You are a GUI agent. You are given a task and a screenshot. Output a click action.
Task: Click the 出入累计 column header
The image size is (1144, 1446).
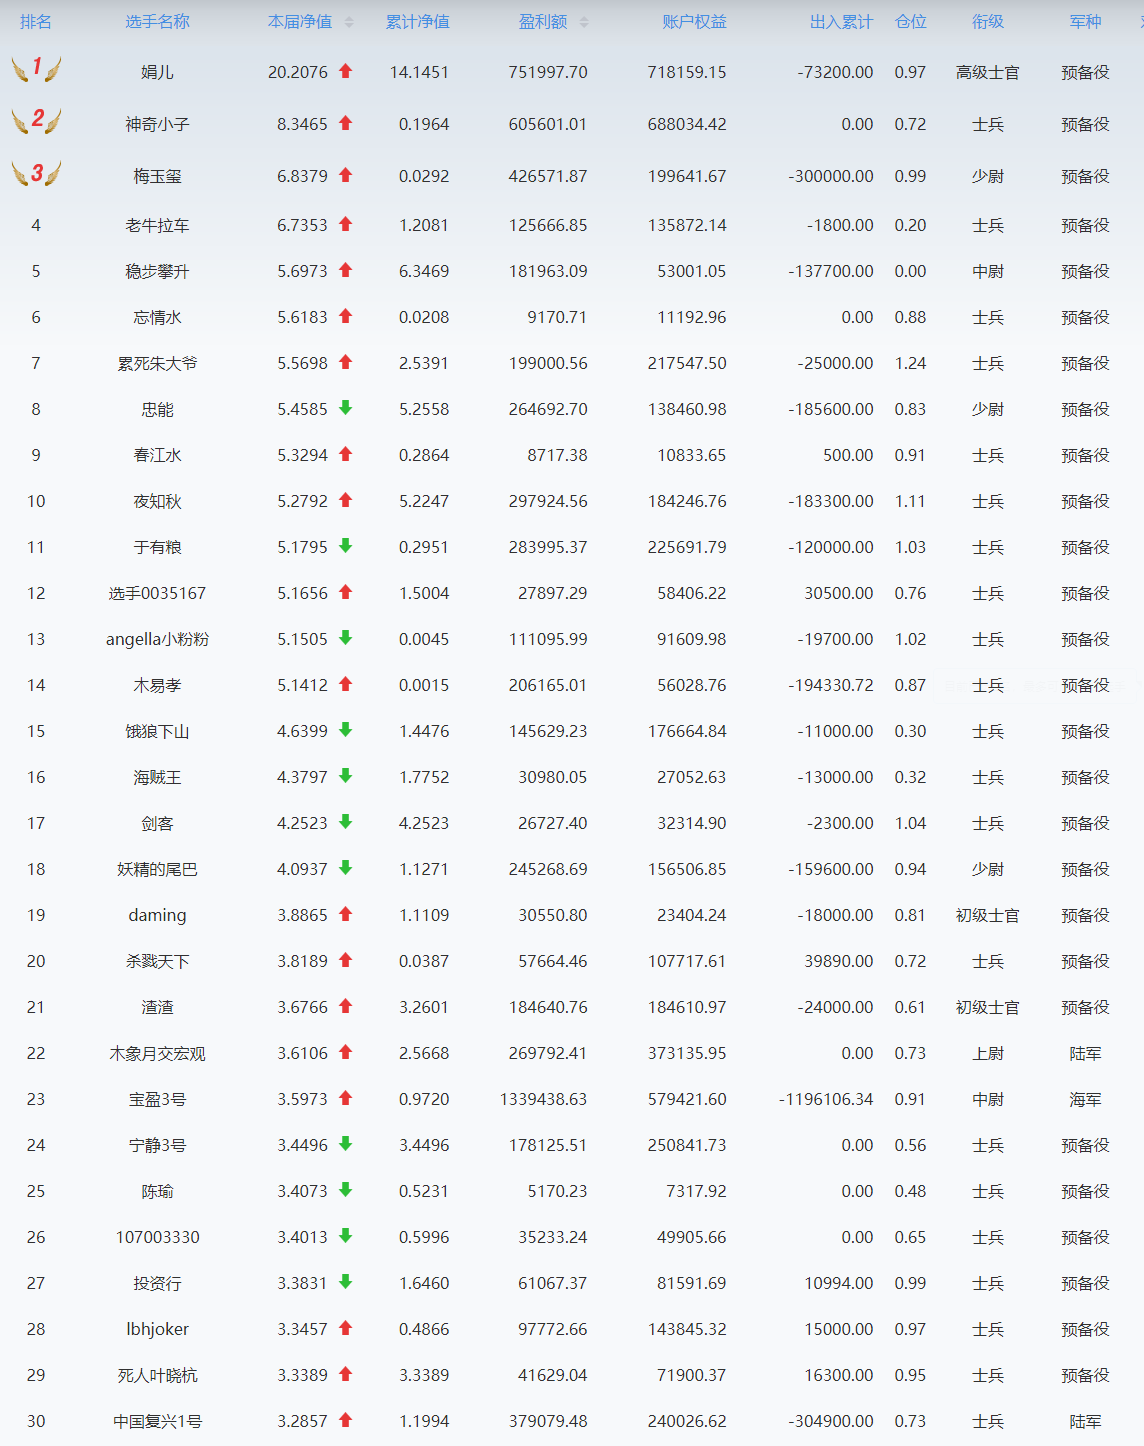(x=841, y=22)
